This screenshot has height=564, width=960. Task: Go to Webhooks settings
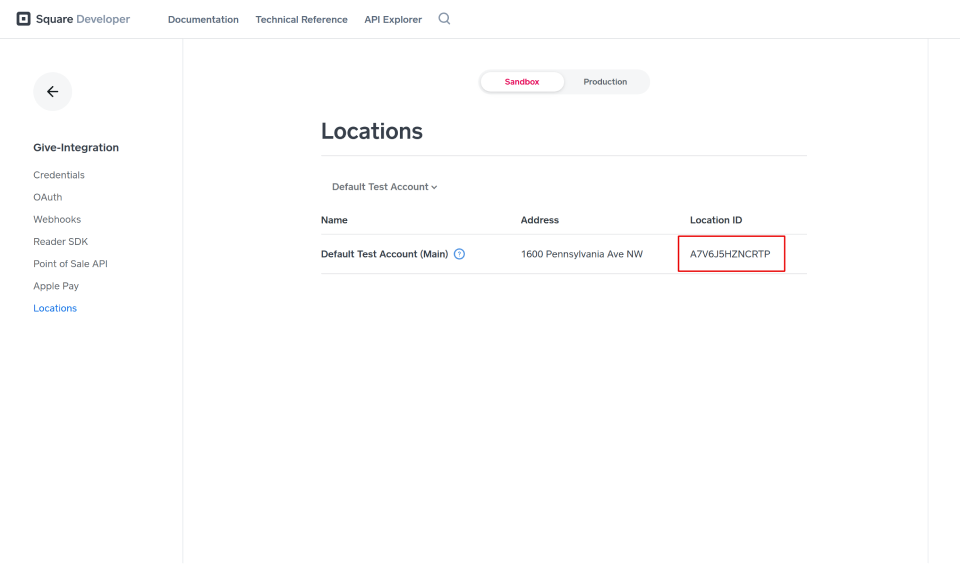tap(57, 219)
